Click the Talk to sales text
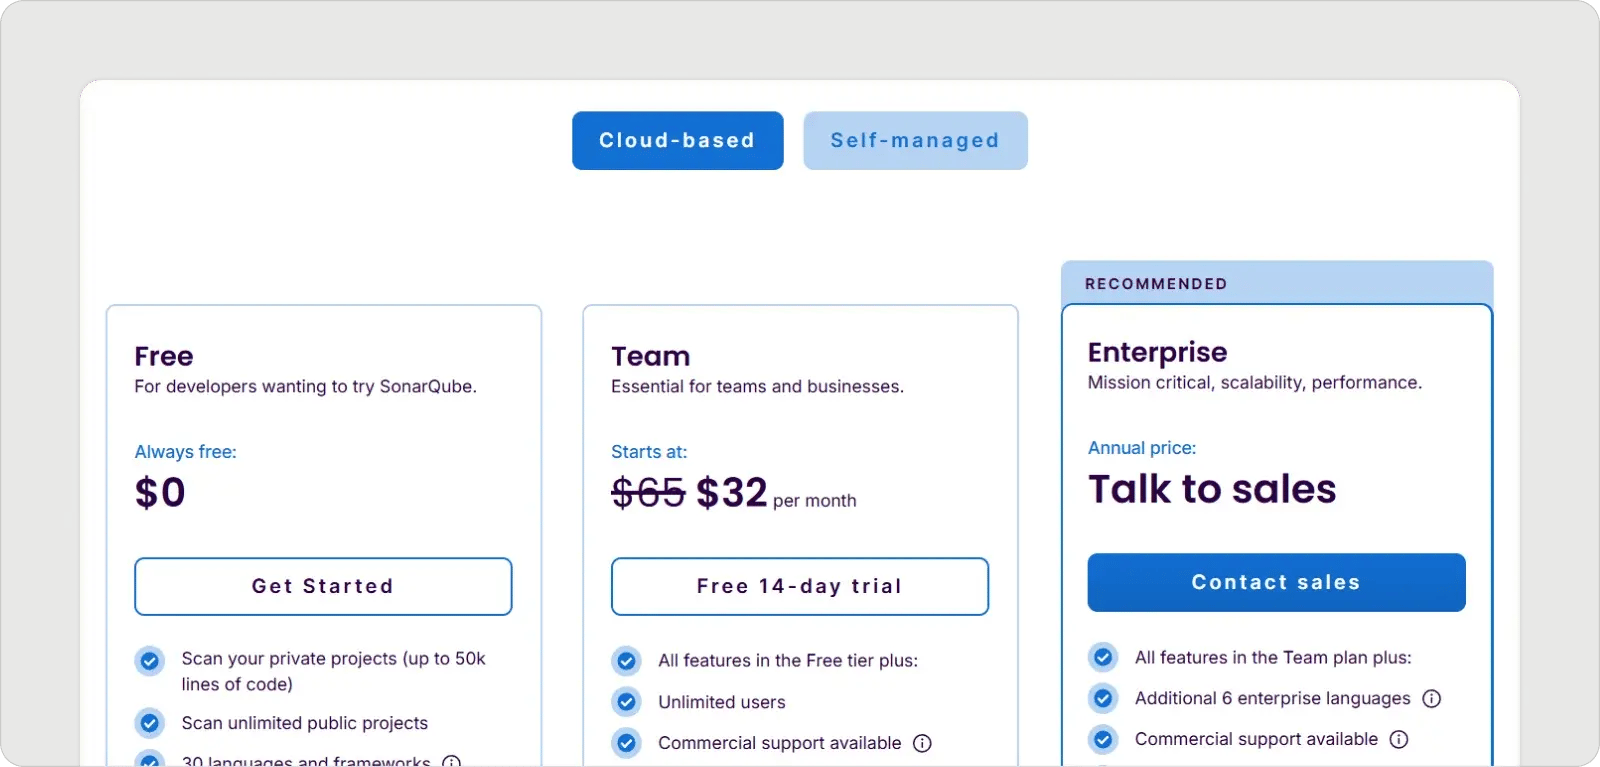This screenshot has height=767, width=1600. point(1212,489)
